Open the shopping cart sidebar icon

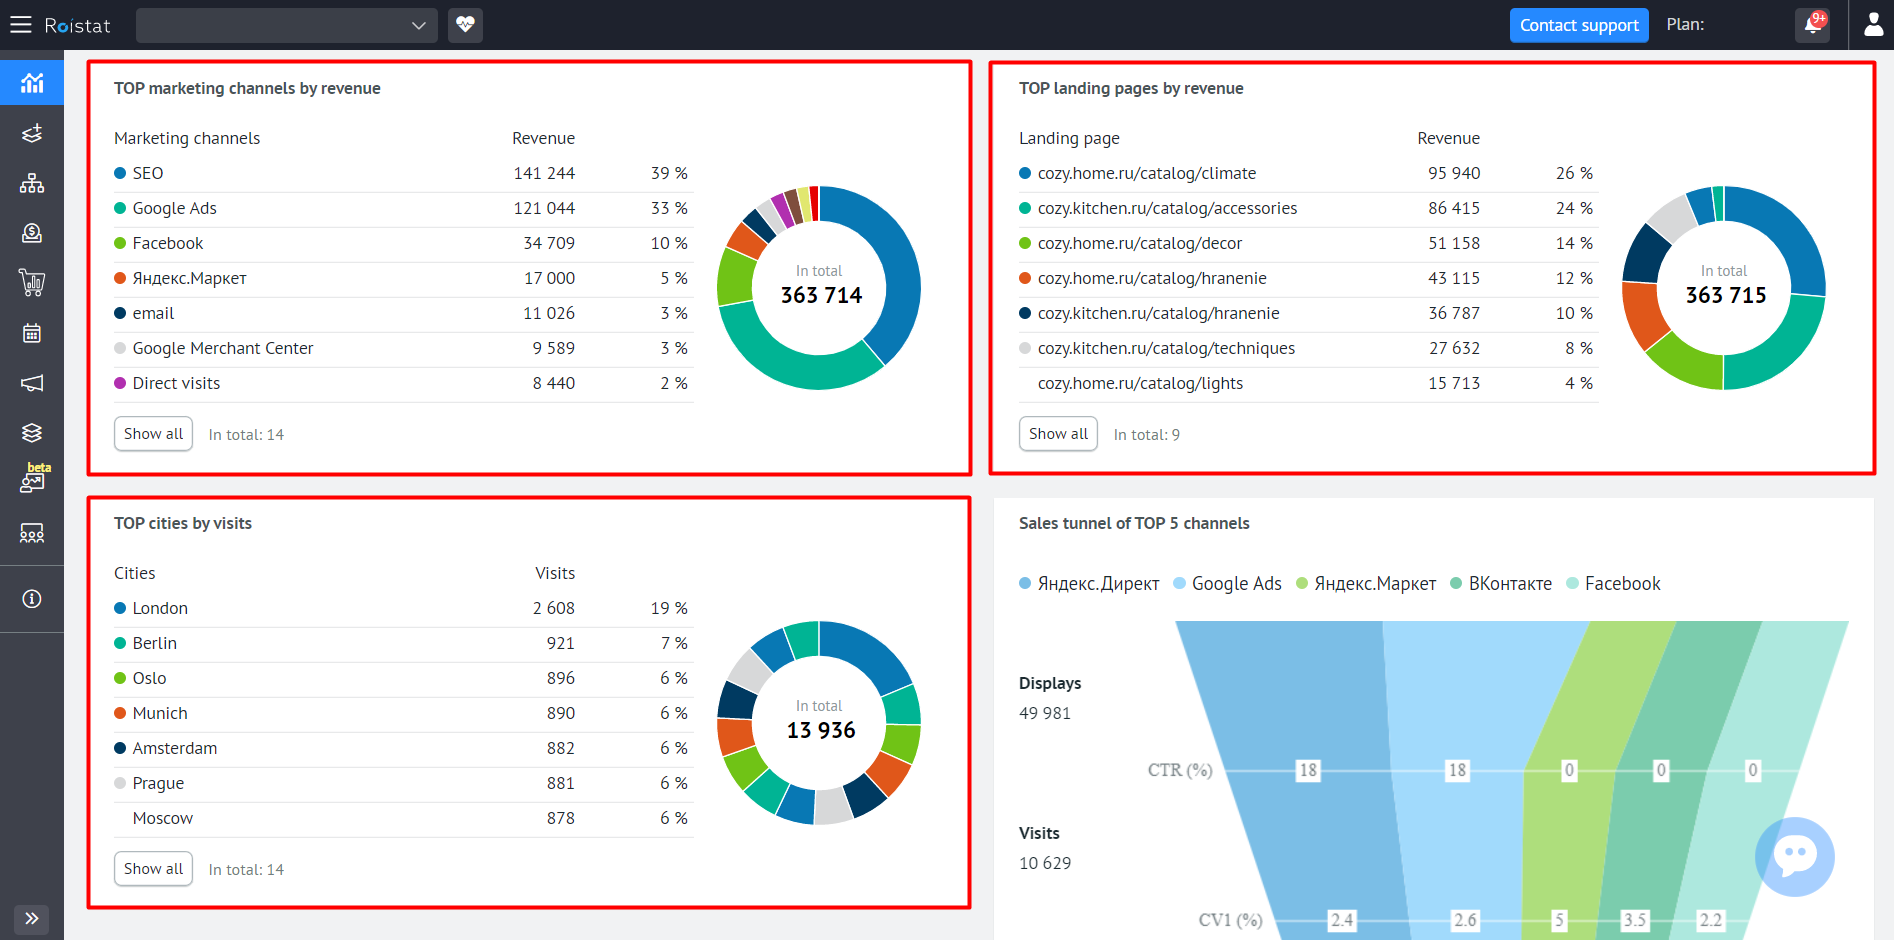click(32, 283)
